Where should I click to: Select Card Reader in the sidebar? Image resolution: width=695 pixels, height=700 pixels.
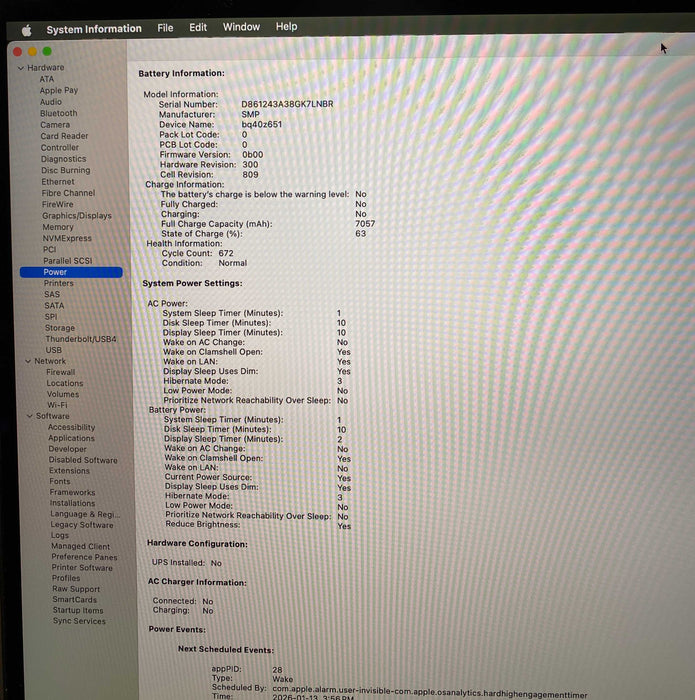point(64,136)
